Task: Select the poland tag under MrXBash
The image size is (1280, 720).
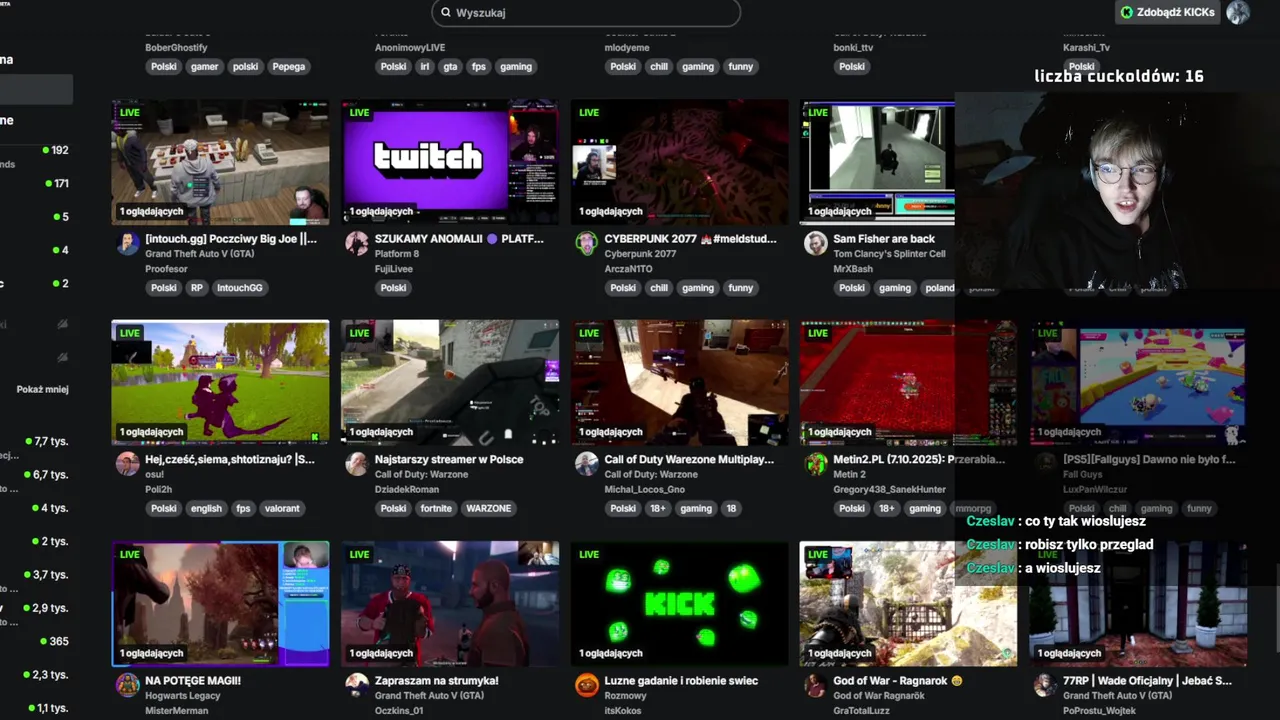Action: [x=940, y=288]
